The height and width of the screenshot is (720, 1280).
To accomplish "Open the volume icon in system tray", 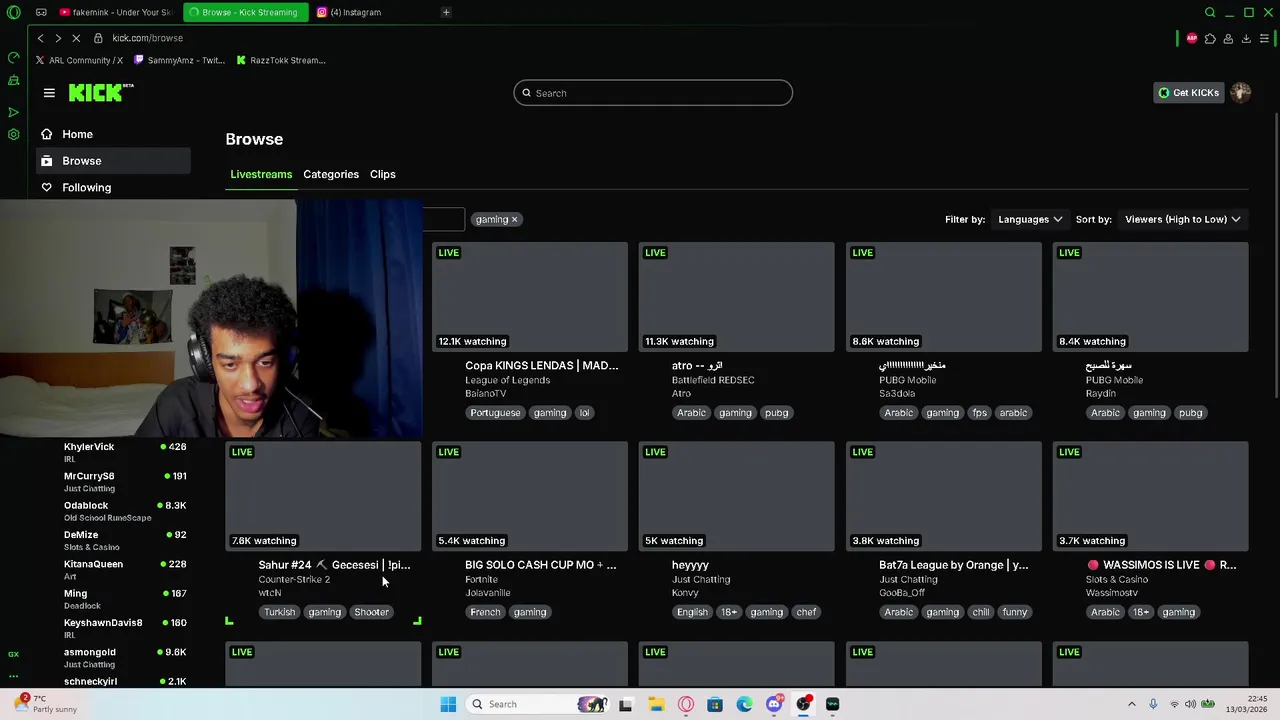I will 1191,704.
